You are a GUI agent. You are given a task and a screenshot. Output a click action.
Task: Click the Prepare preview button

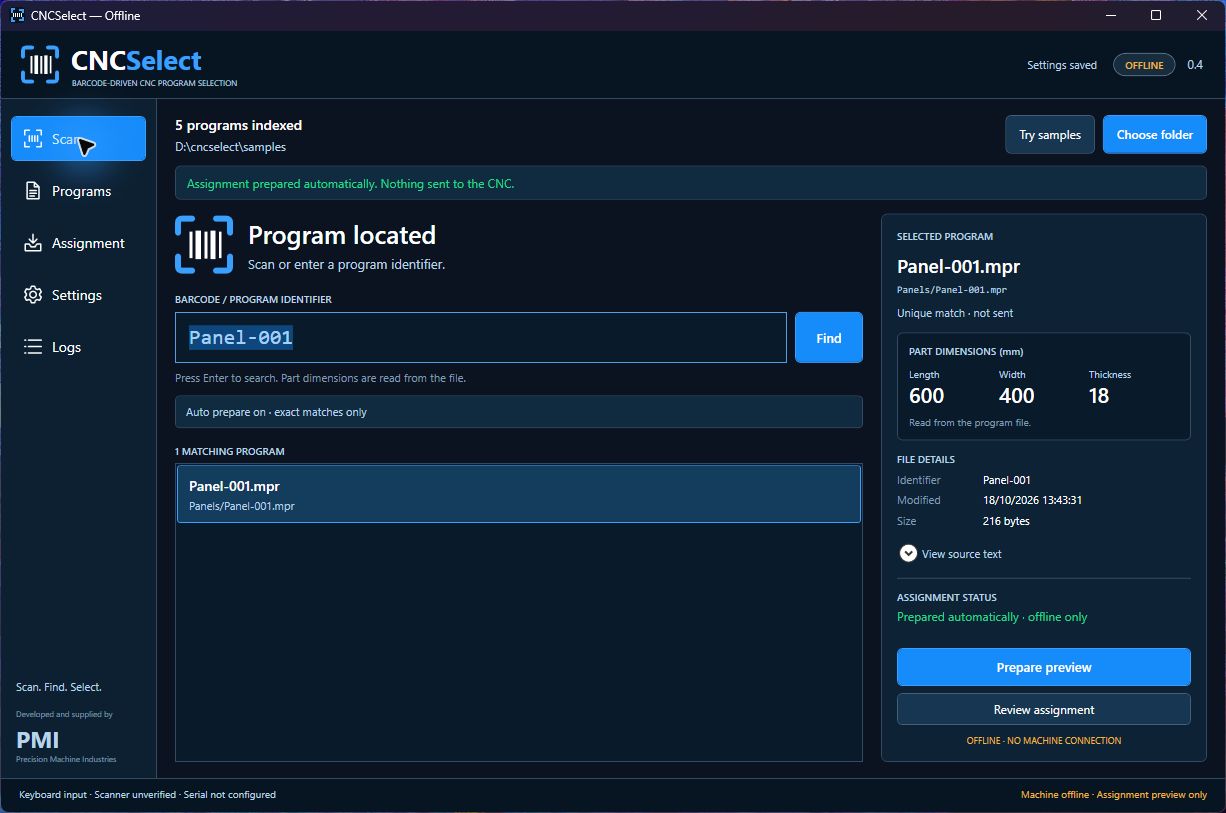pos(1044,667)
